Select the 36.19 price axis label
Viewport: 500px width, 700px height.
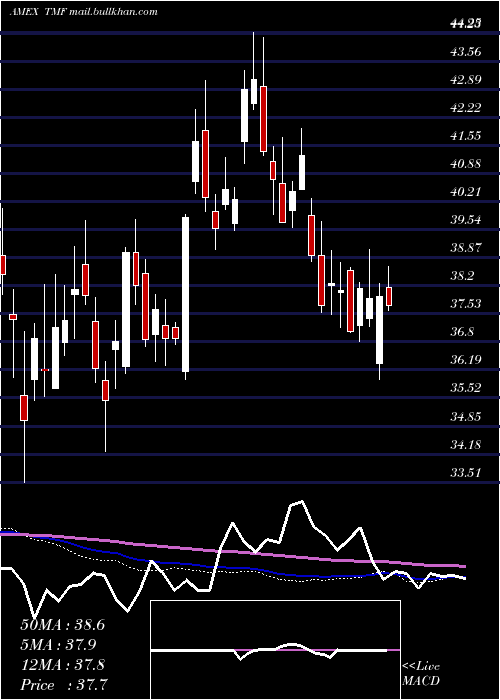[x=466, y=360]
